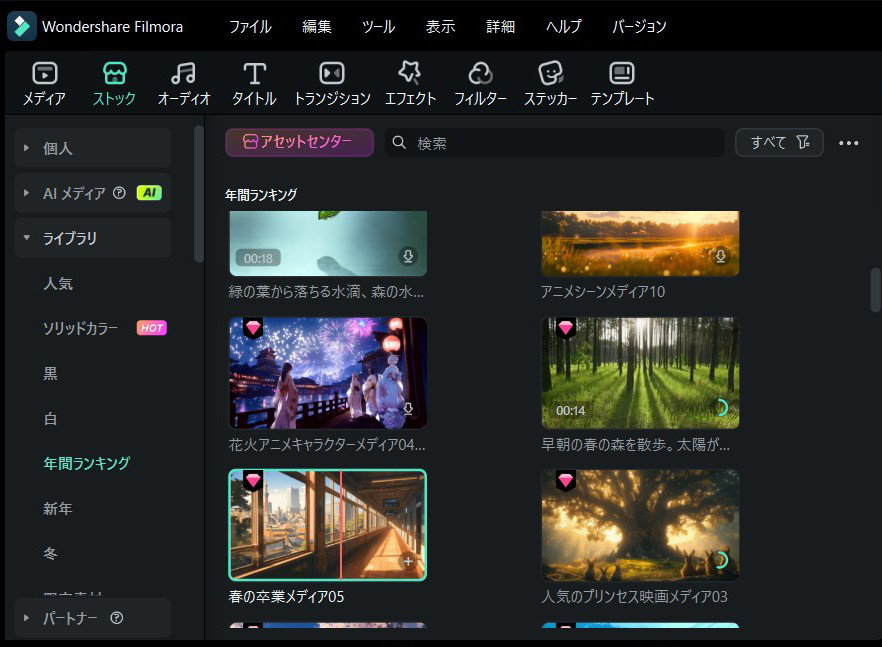Expand the 個人 sidebar section
882x647 pixels.
click(x=27, y=148)
